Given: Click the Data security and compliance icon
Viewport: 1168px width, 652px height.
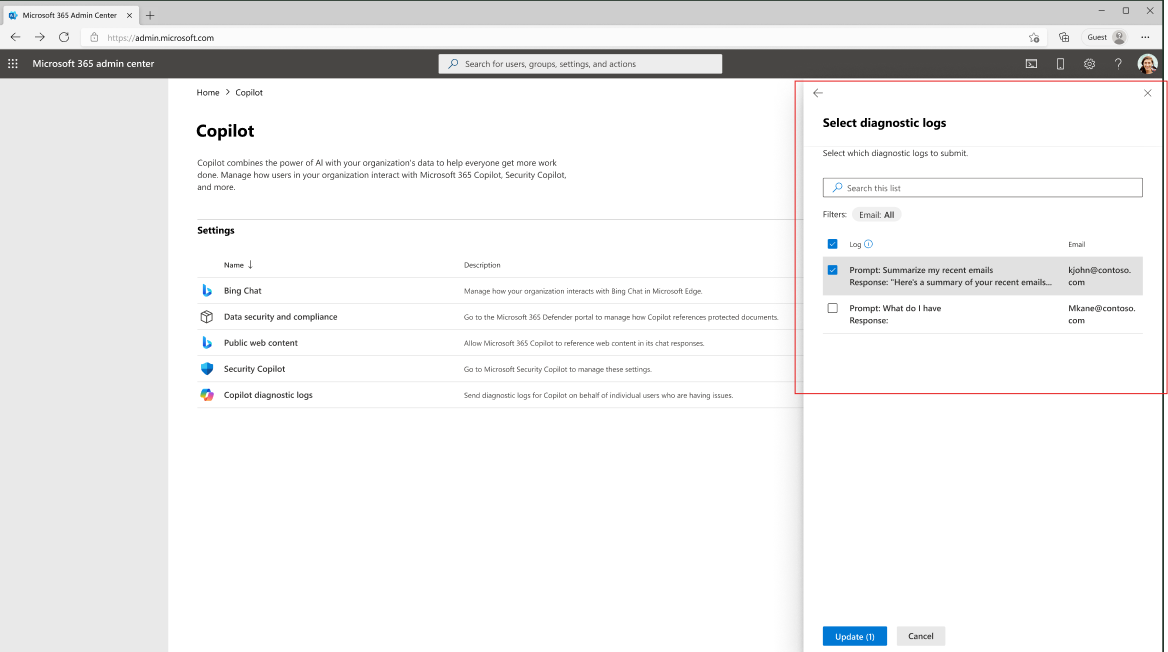Looking at the screenshot, I should pos(207,317).
